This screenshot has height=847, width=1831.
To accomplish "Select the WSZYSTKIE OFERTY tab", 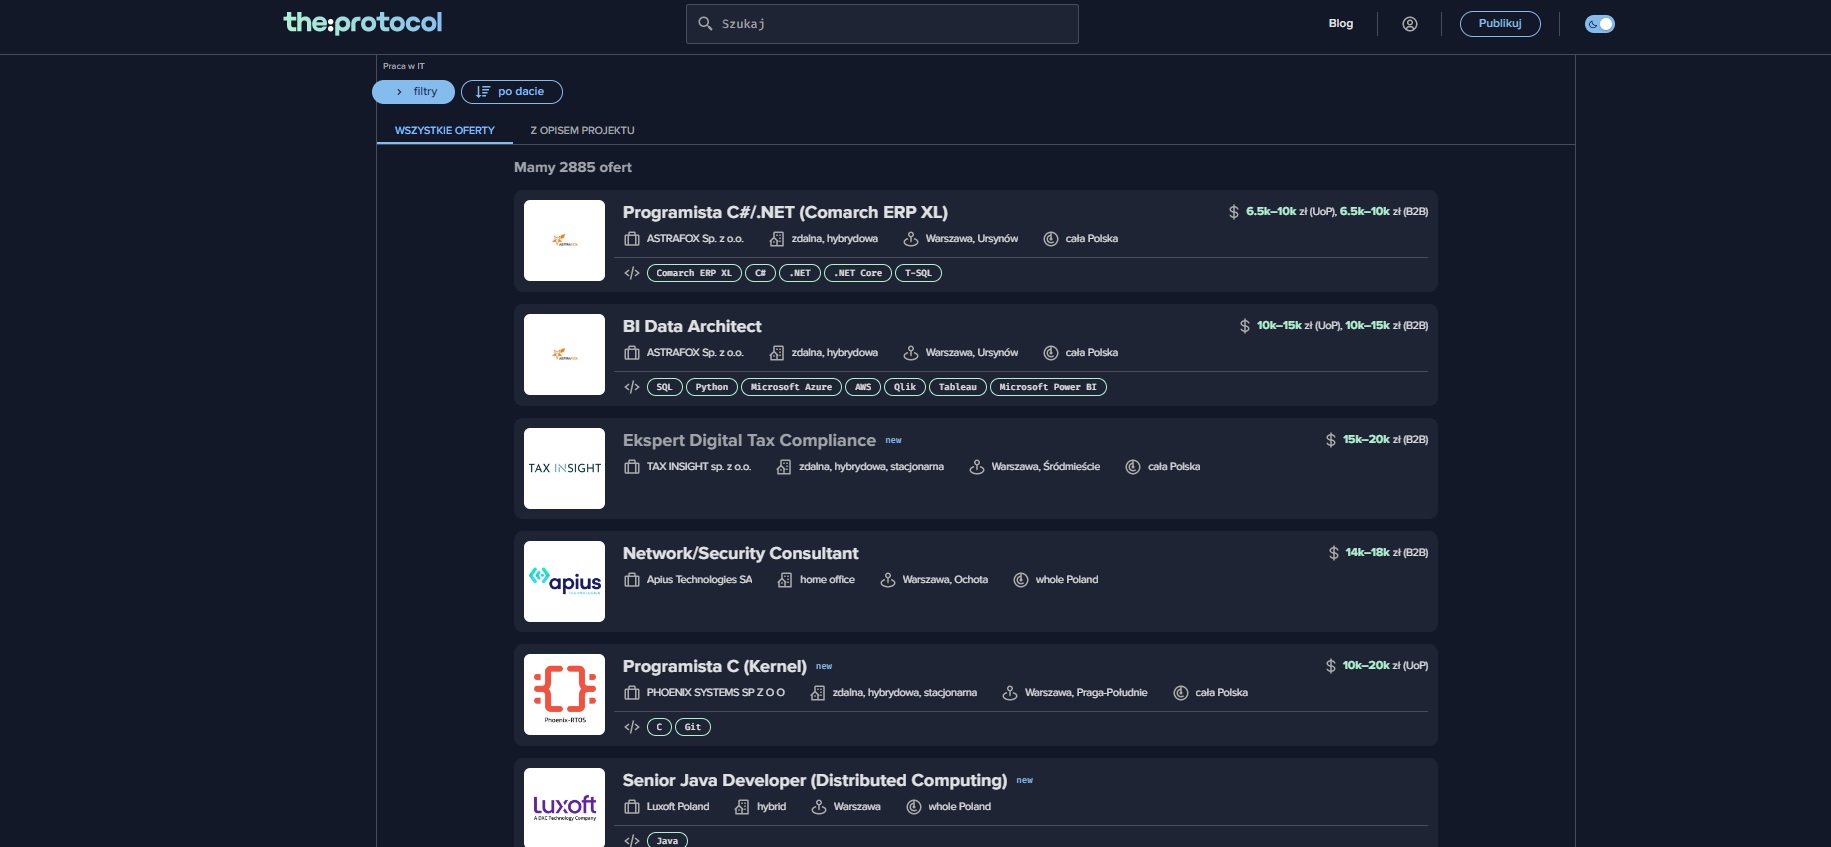I will (x=444, y=131).
